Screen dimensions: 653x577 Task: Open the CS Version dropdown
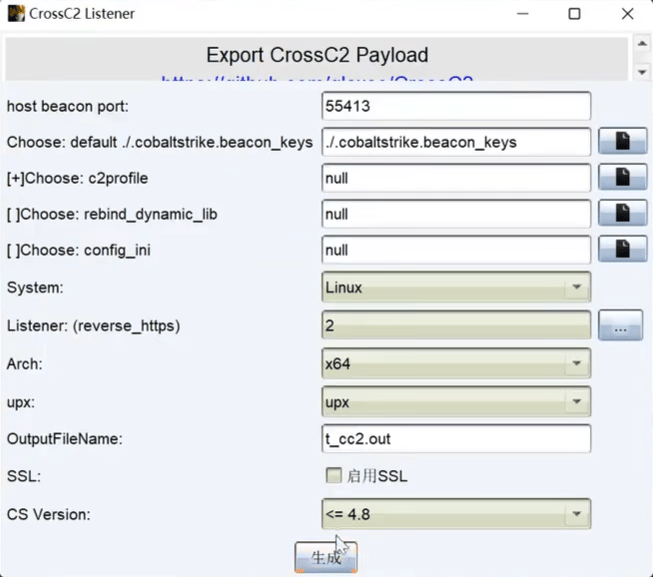pos(456,514)
